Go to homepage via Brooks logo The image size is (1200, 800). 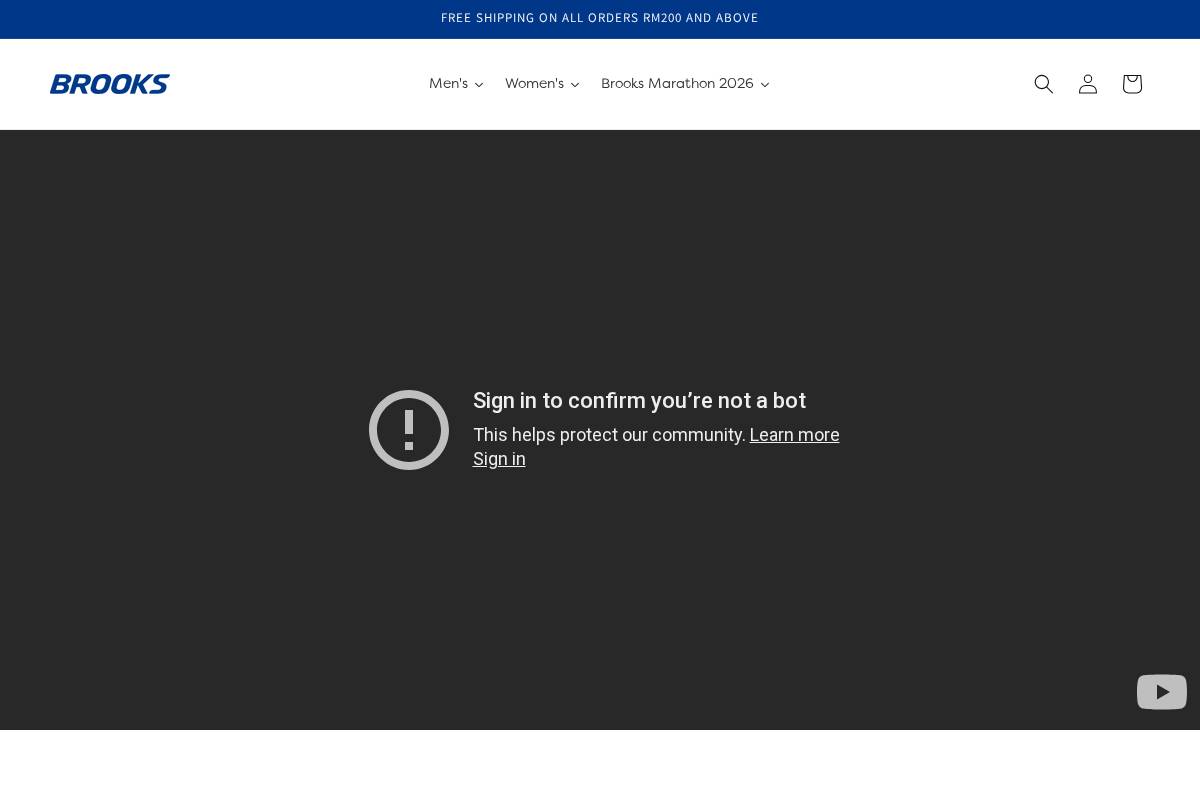click(x=110, y=84)
